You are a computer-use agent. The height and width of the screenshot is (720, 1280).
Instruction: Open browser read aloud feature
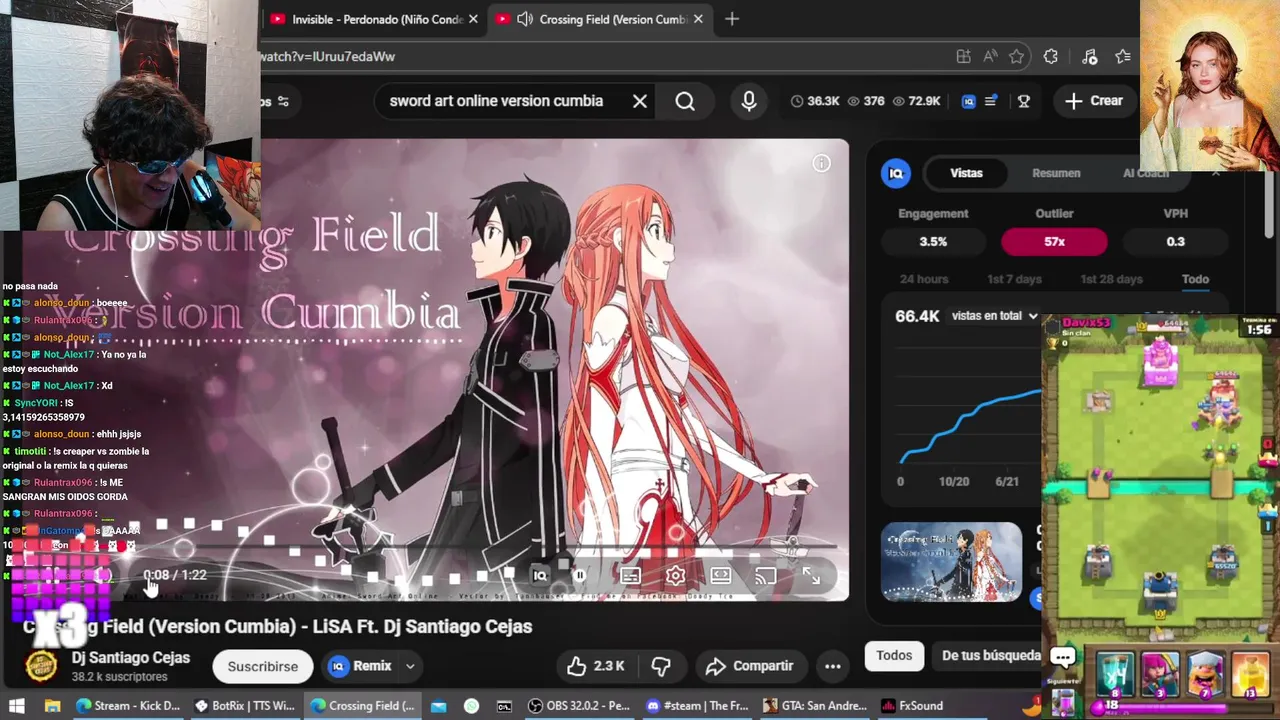(990, 57)
